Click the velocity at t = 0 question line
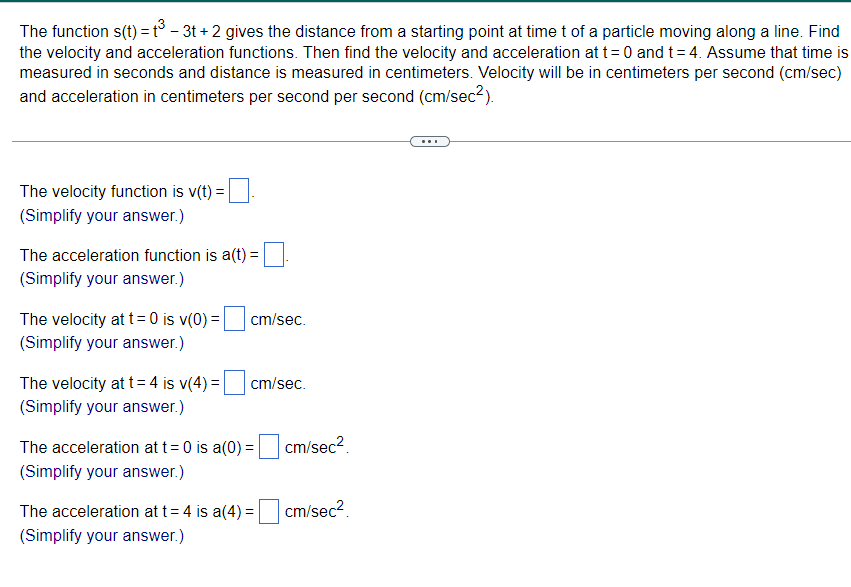Screen dimensions: 851x587 coord(120,319)
